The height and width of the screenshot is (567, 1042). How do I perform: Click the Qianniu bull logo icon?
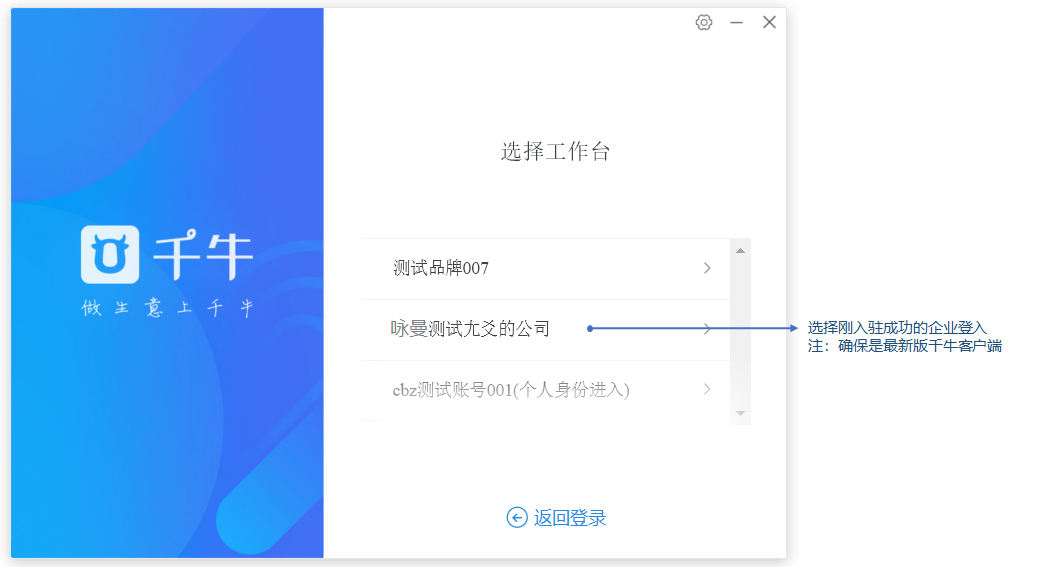(110, 255)
